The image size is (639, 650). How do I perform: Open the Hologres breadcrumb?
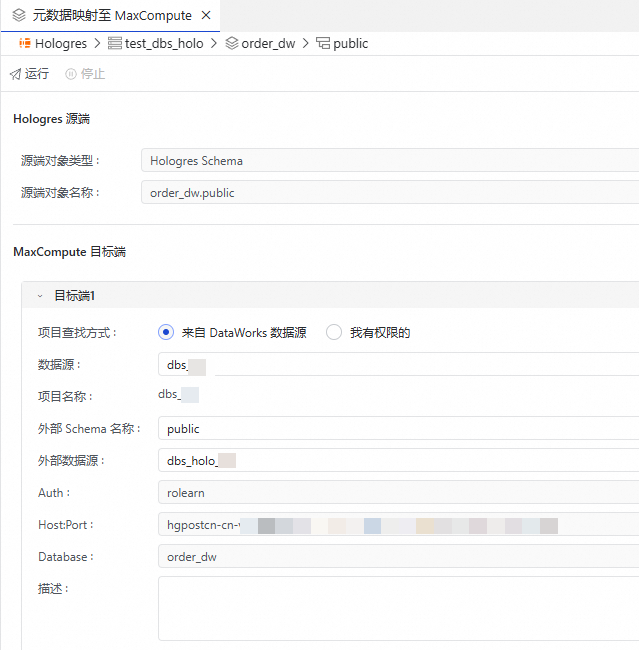[61, 43]
